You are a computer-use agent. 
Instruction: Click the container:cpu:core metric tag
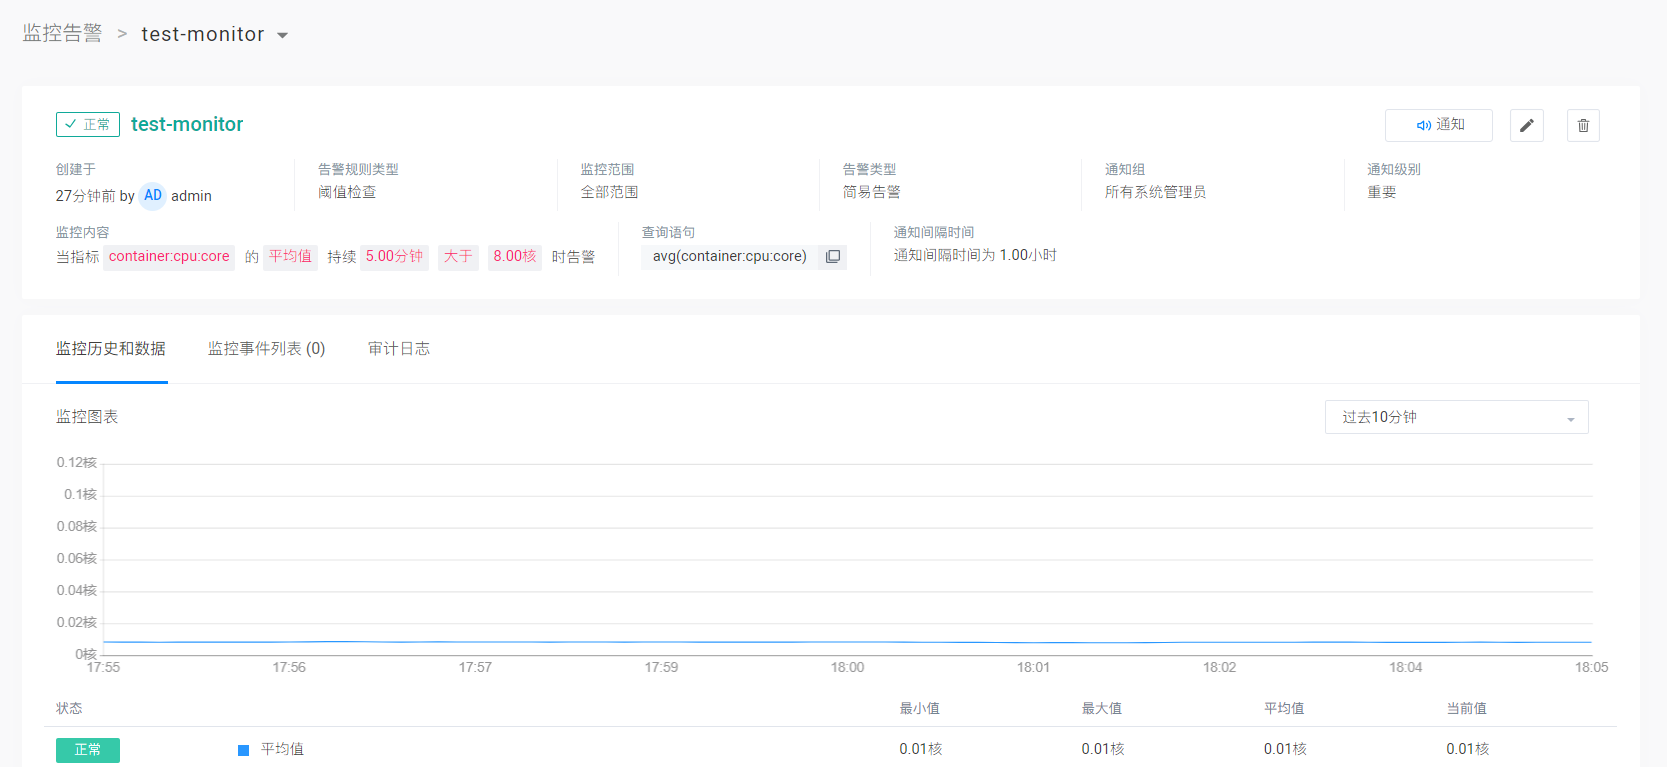169,257
